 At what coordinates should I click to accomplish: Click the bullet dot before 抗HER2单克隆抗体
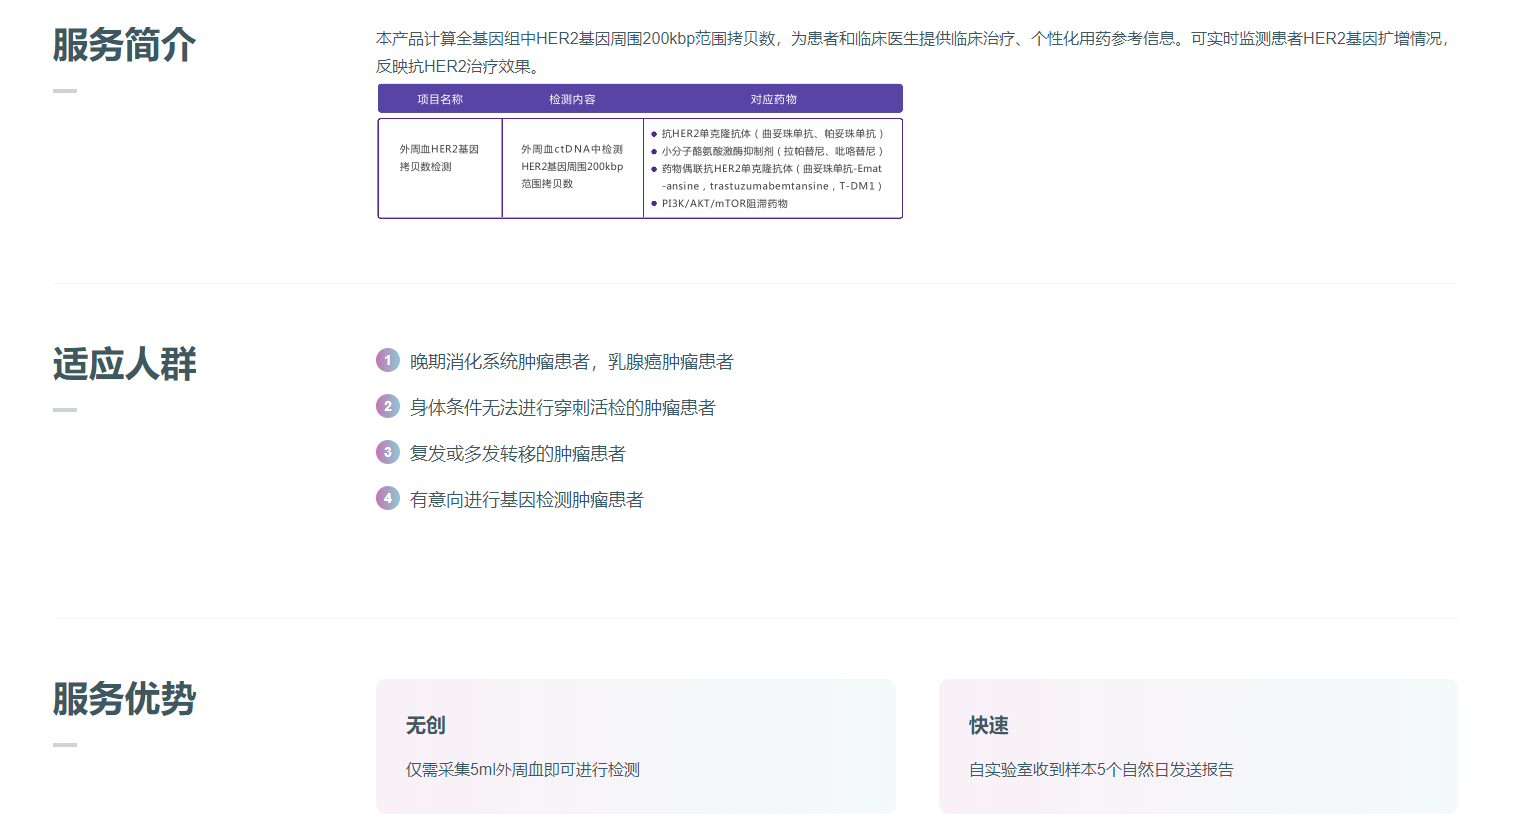click(654, 134)
